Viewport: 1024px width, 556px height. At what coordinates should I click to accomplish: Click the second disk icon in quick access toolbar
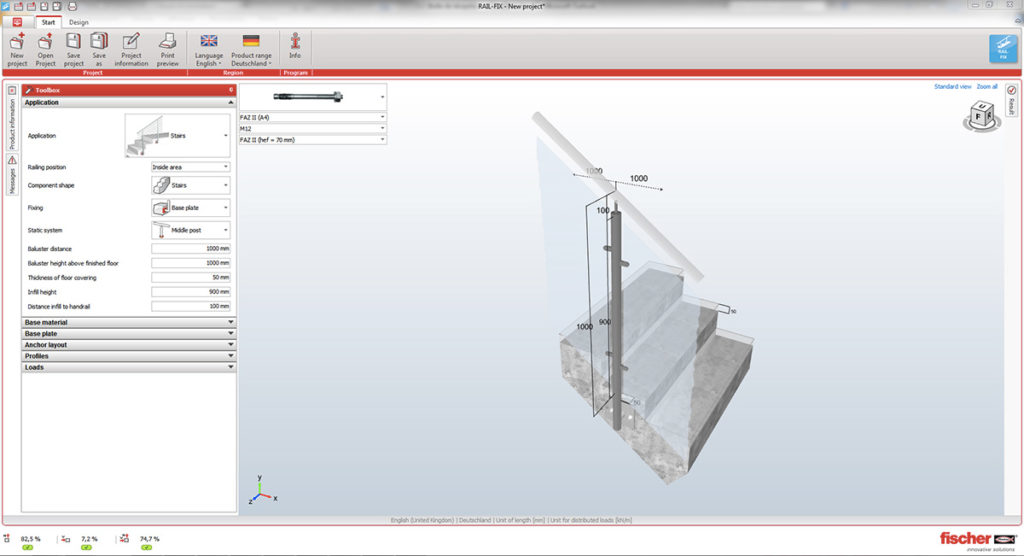[x=57, y=6]
